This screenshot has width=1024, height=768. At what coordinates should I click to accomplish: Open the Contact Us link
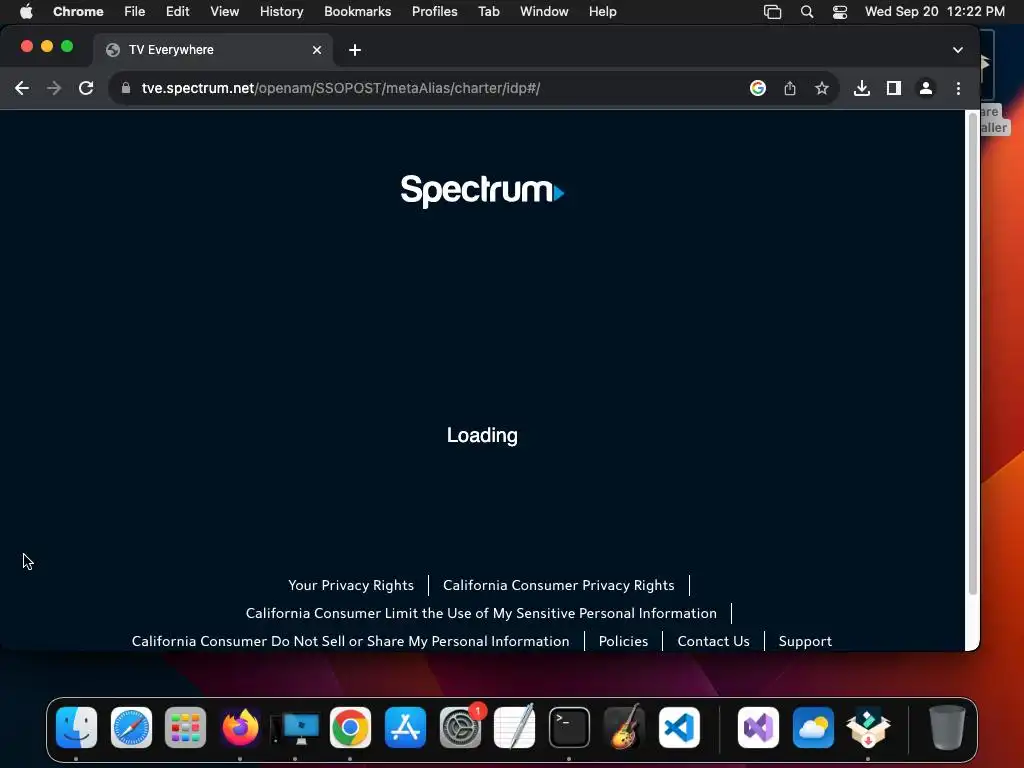(x=713, y=641)
